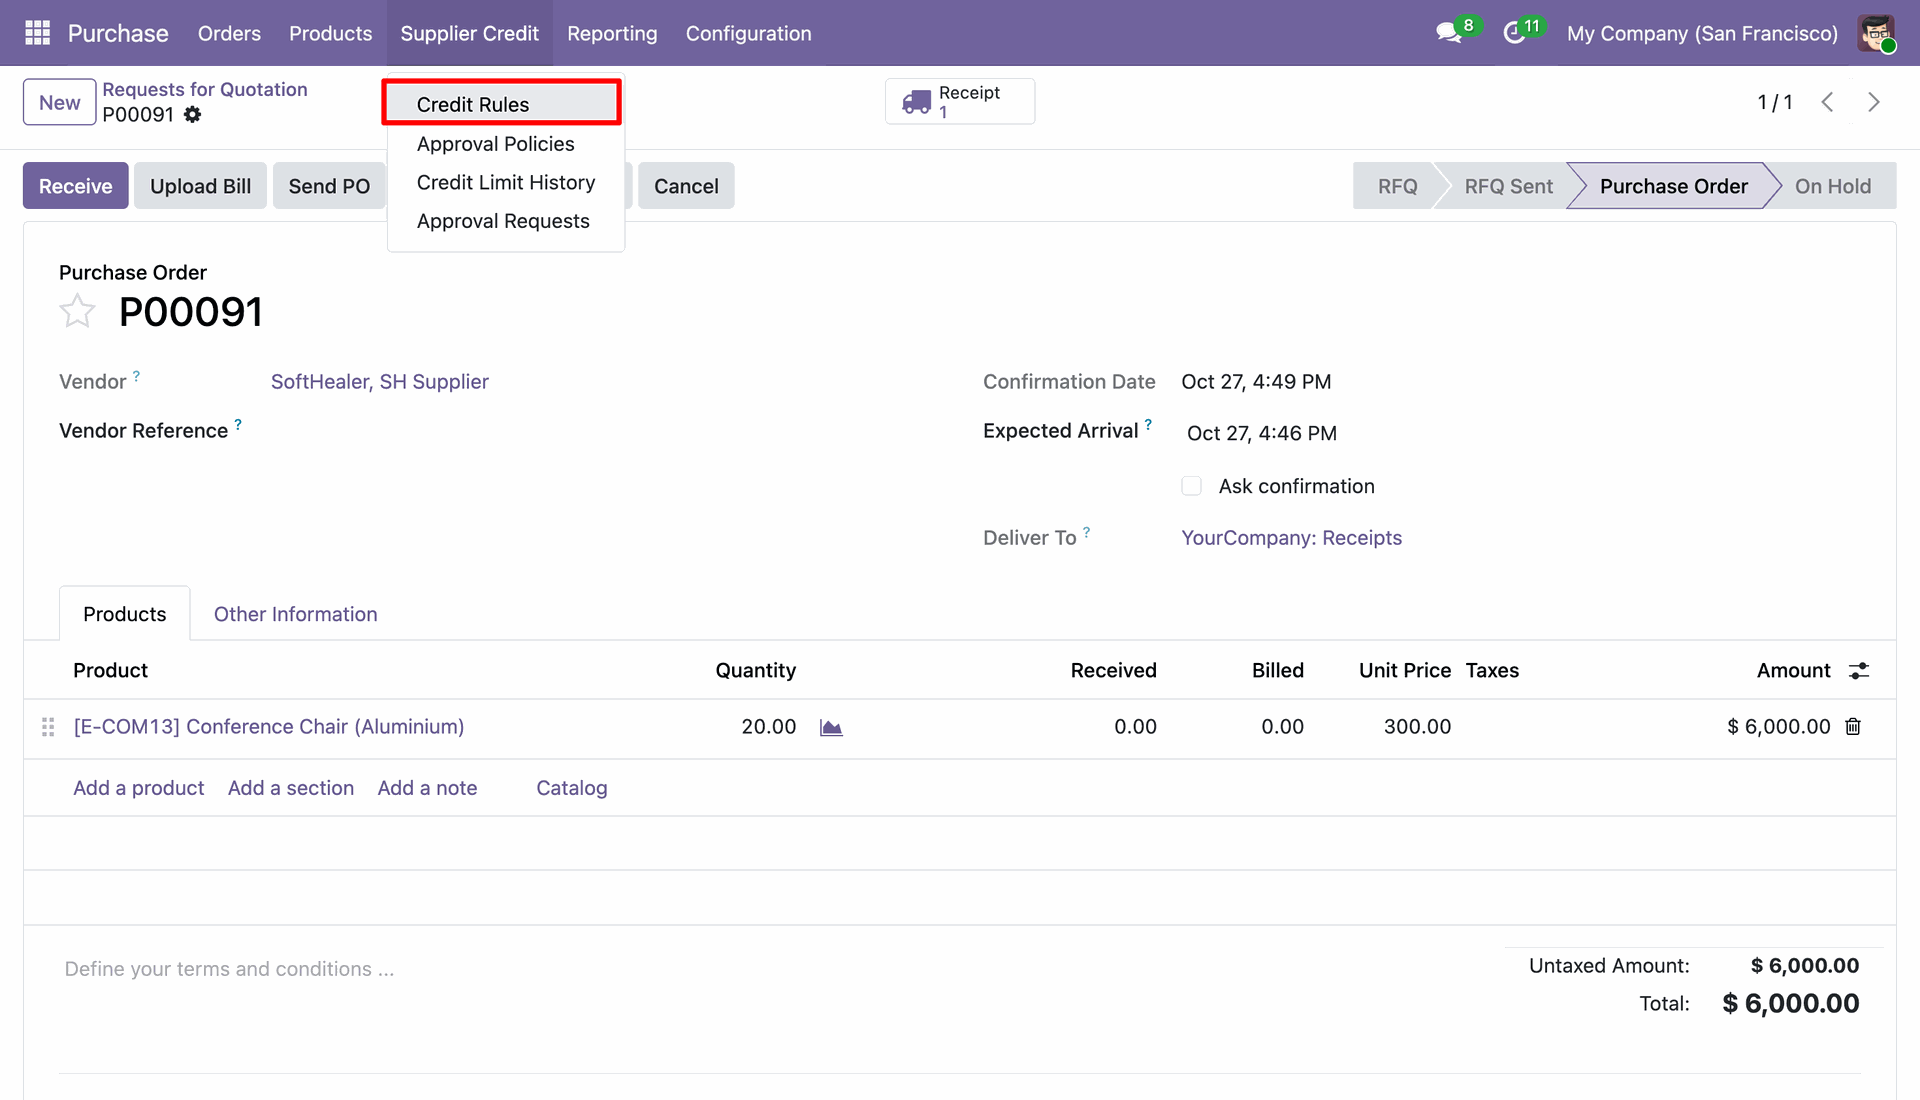Click the Upload Bill button

[x=200, y=186]
